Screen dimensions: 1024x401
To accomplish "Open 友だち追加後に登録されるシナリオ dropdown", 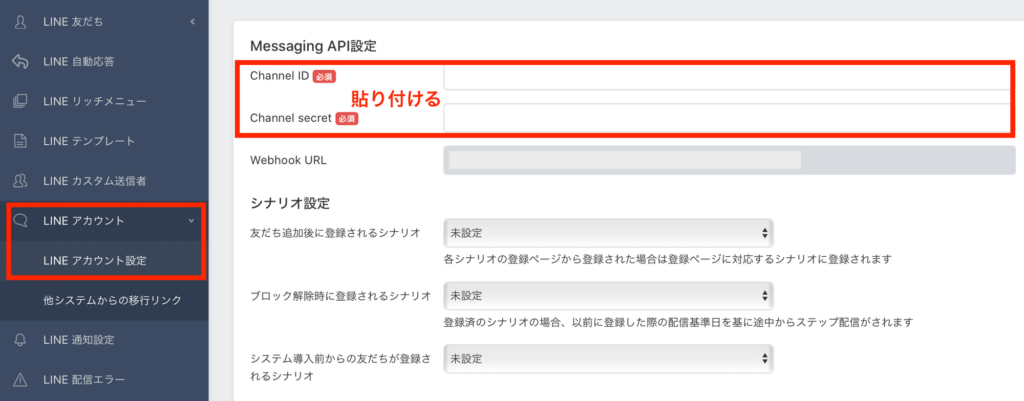I will [x=608, y=233].
